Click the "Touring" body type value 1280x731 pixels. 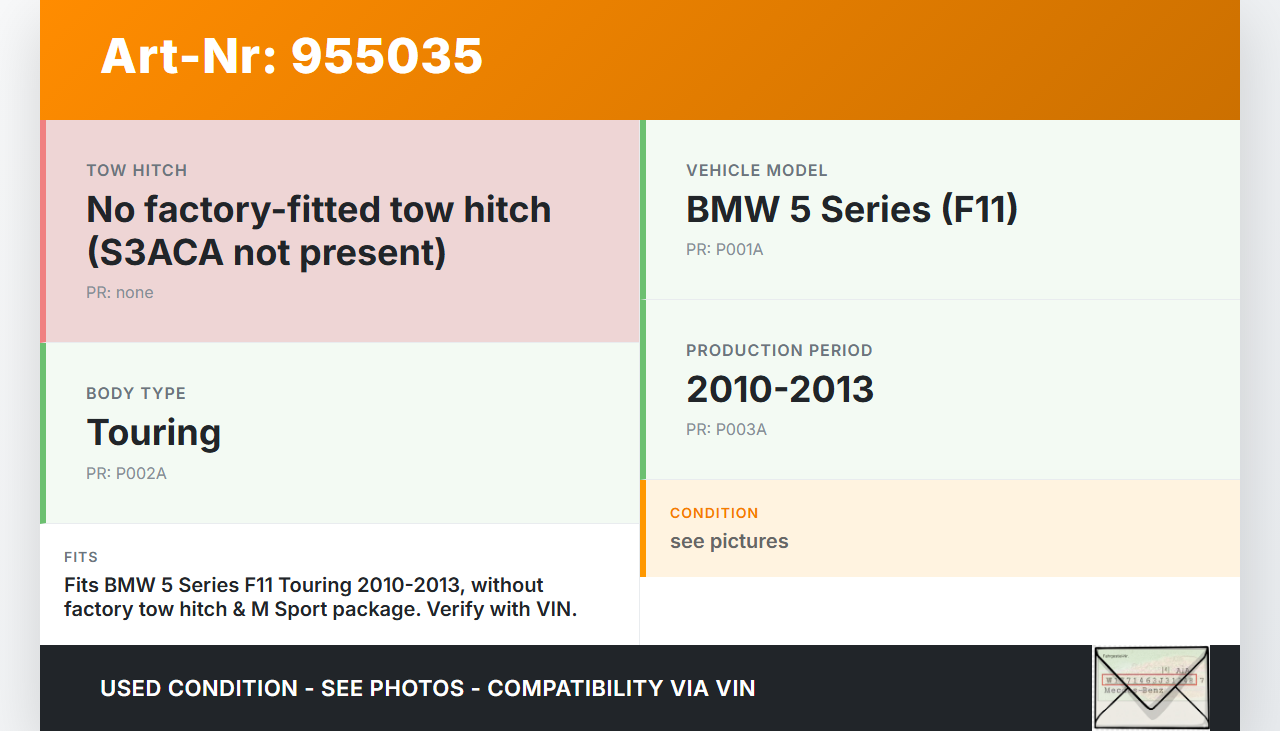[153, 433]
